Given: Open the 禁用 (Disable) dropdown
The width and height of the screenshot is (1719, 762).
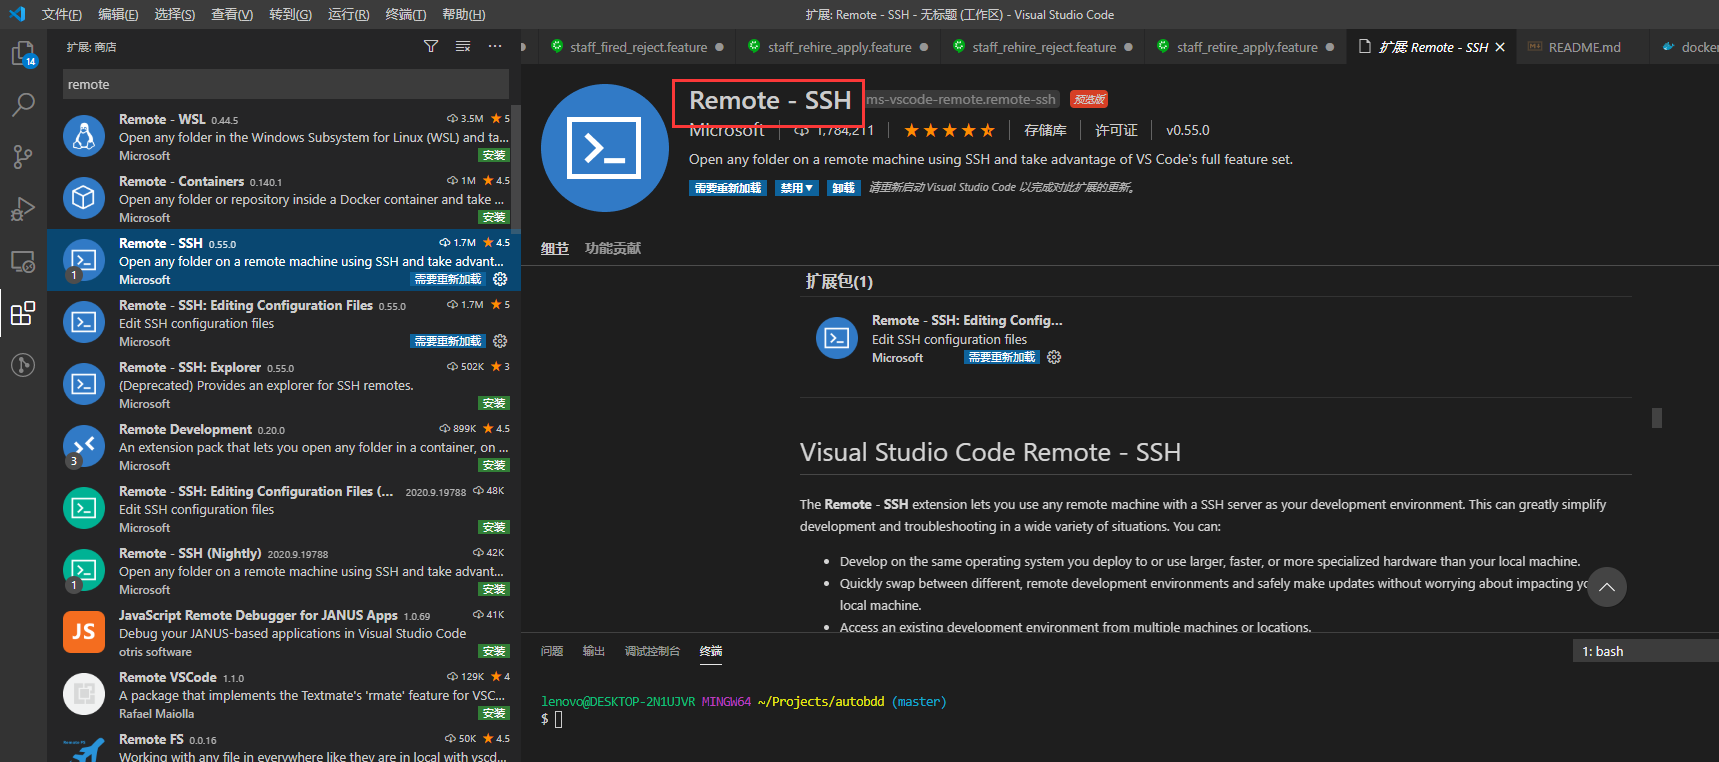Looking at the screenshot, I should pyautogui.click(x=797, y=188).
